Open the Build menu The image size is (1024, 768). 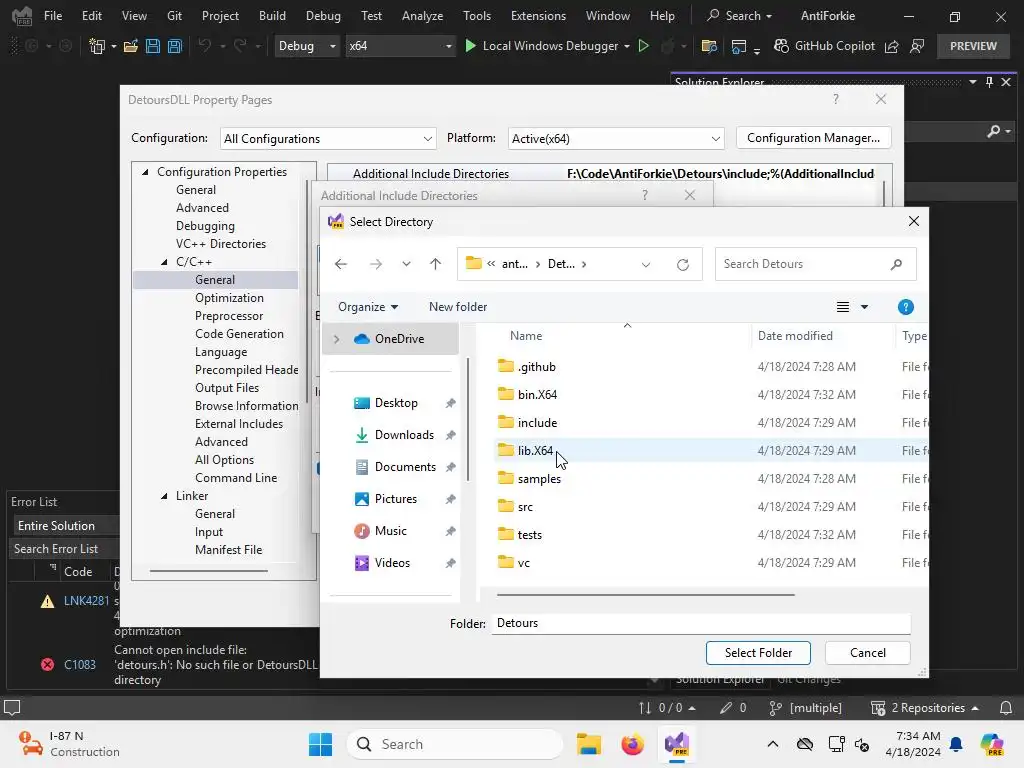coord(272,16)
